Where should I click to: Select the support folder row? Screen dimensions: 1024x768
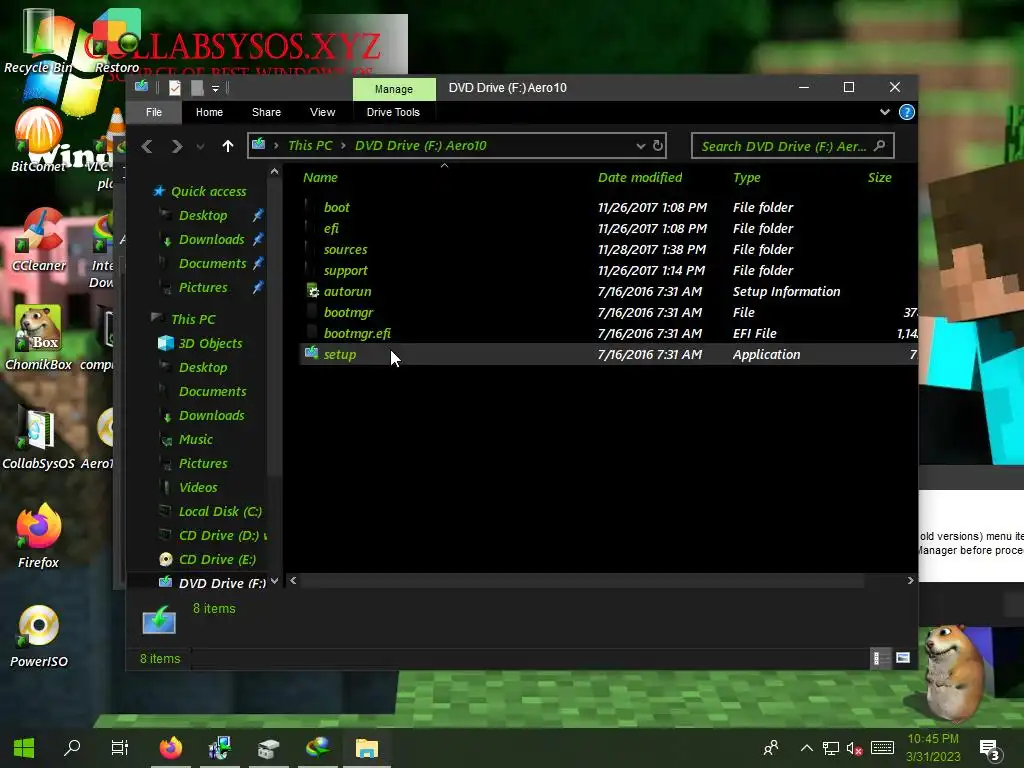click(608, 270)
